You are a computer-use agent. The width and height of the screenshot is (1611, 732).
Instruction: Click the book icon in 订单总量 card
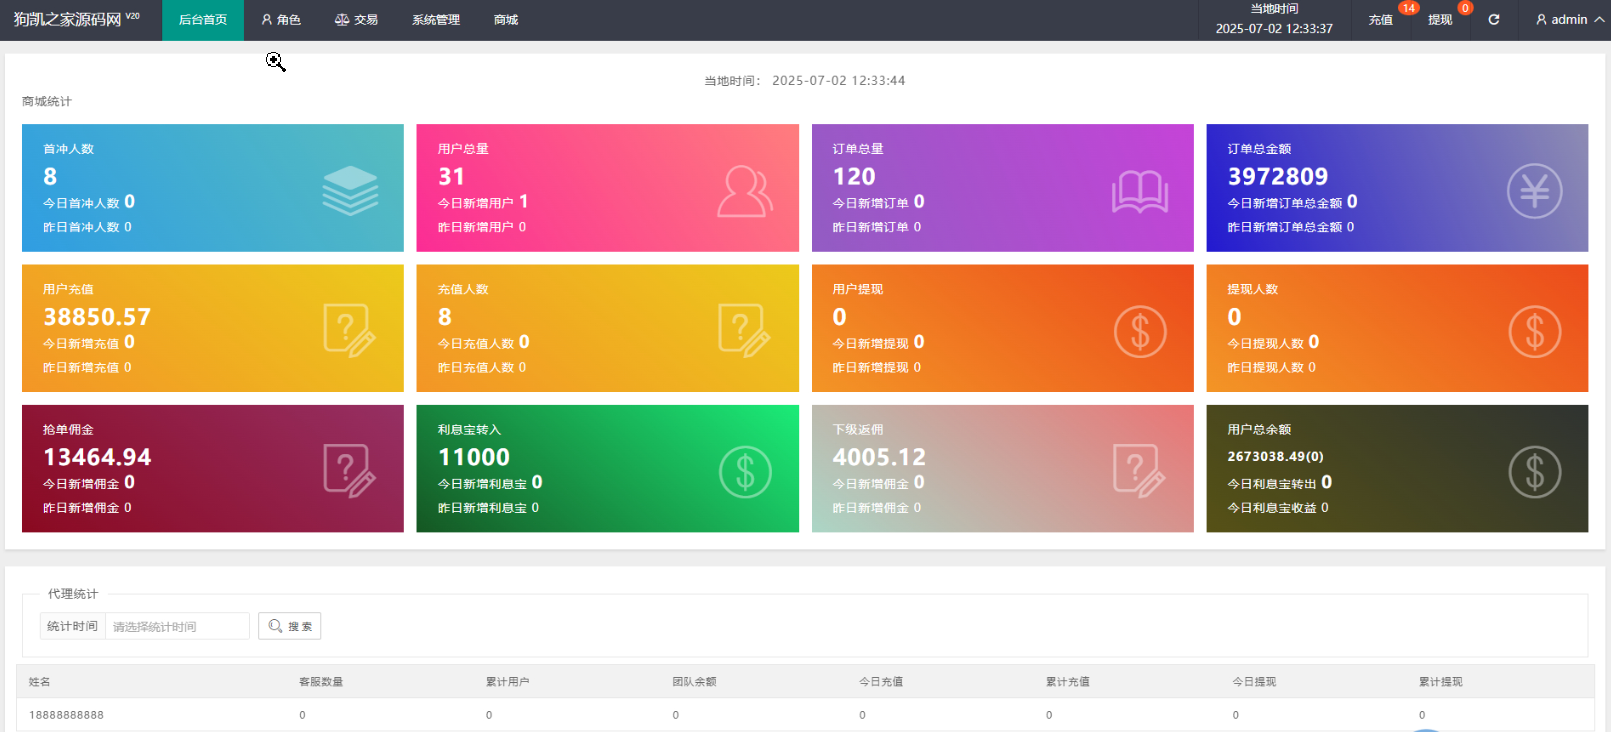[x=1140, y=192]
